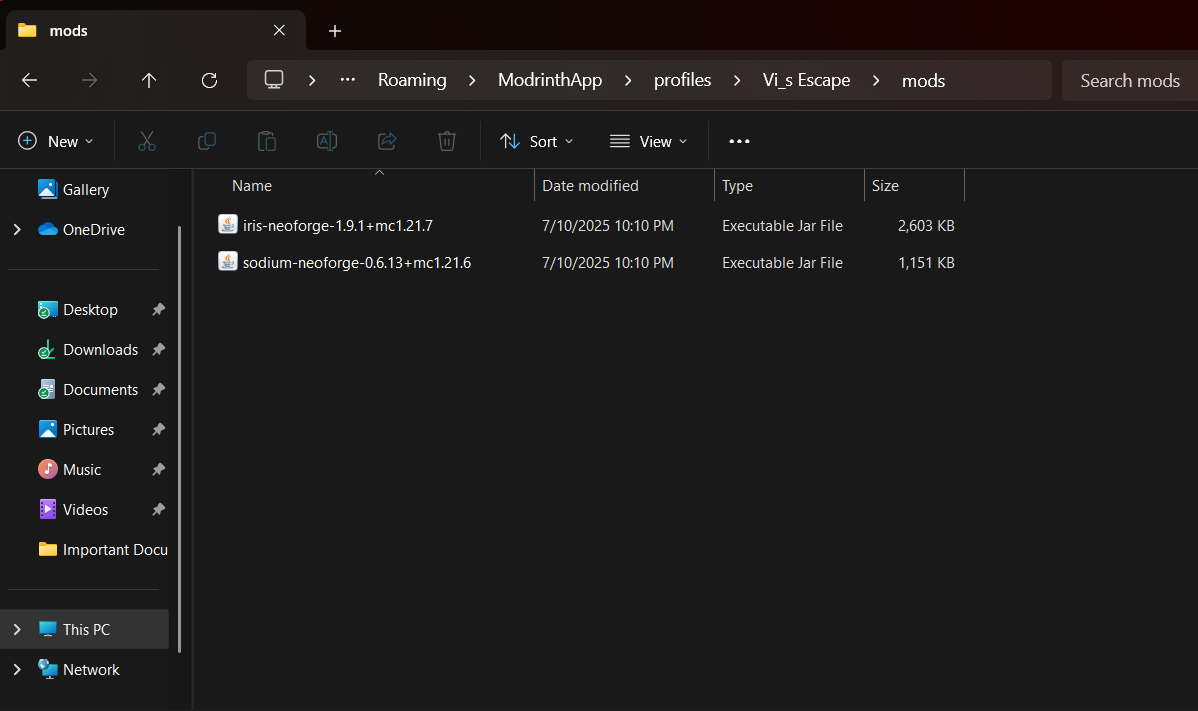Unpin Videos using its pin icon
Image resolution: width=1198 pixels, height=711 pixels.
[158, 509]
